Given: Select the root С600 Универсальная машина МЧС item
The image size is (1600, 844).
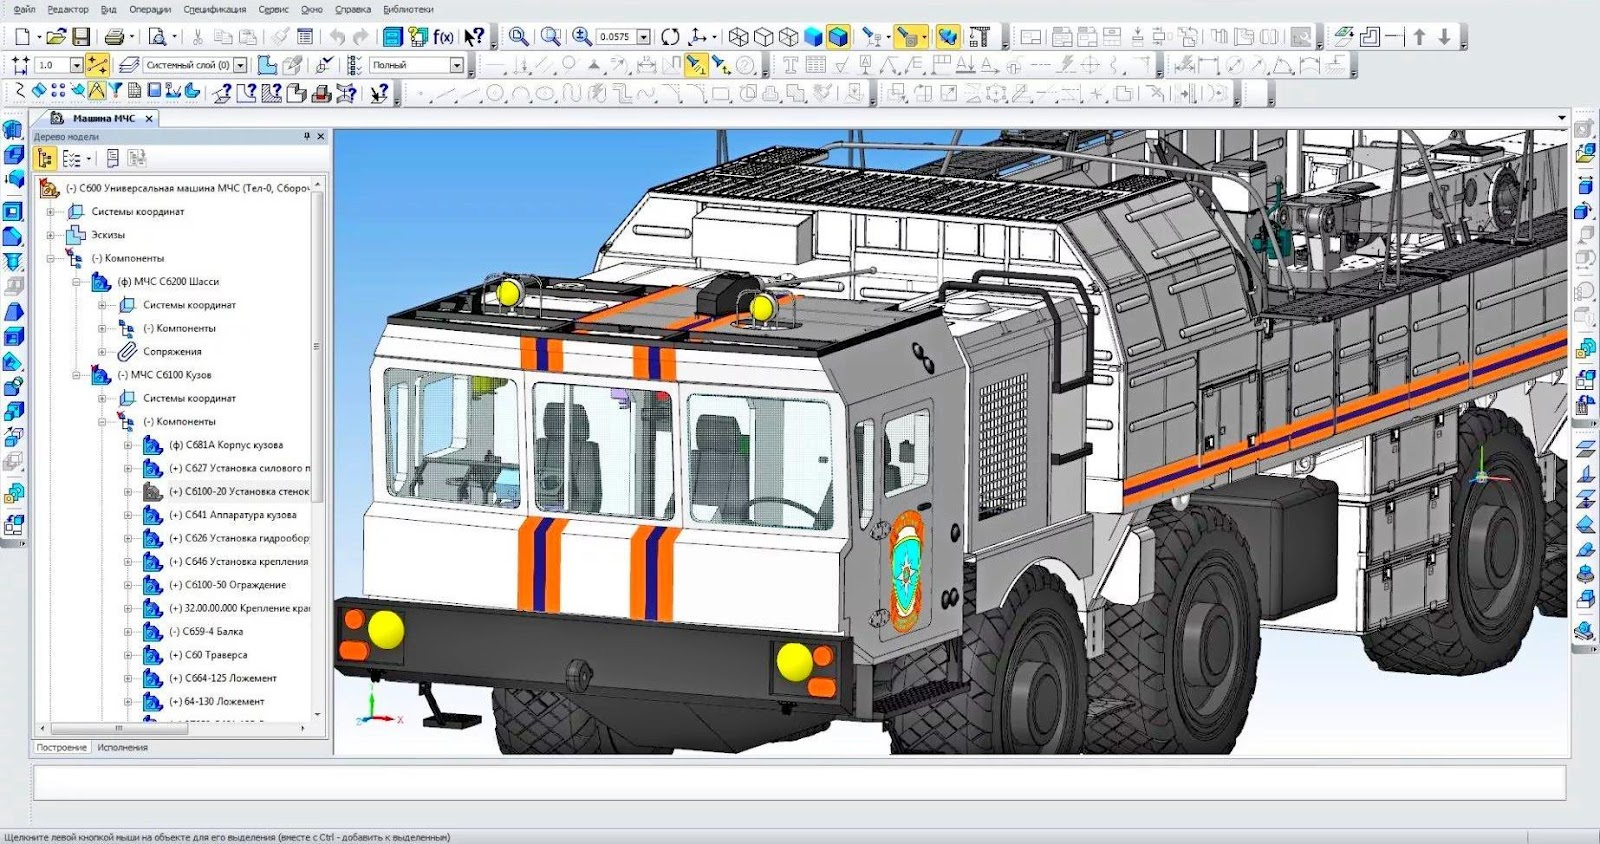Looking at the screenshot, I should (x=187, y=188).
